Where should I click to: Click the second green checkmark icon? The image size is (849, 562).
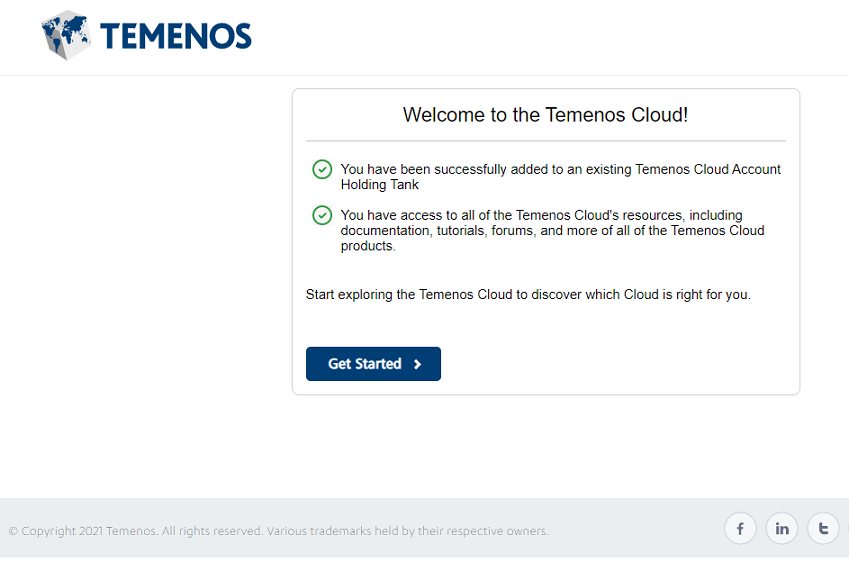click(x=322, y=215)
